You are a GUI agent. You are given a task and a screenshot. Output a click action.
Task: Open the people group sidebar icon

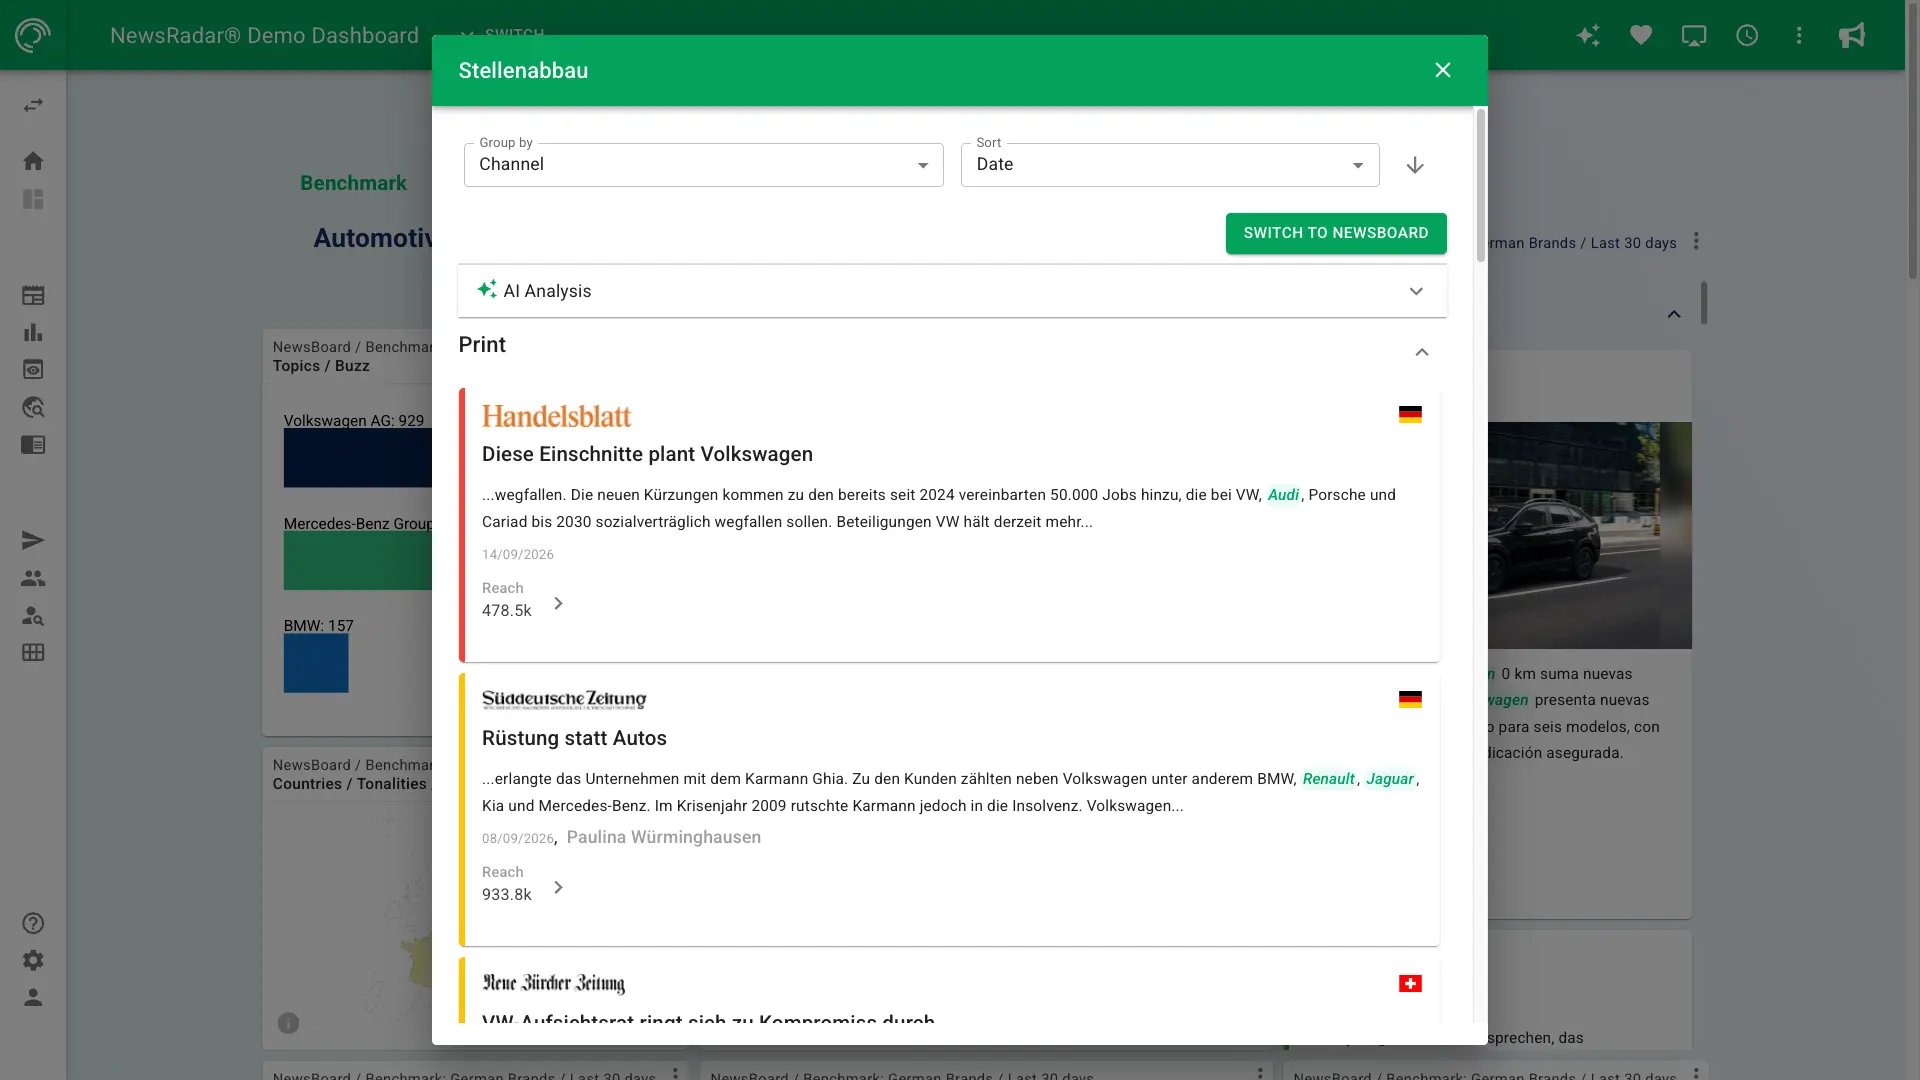(x=33, y=578)
